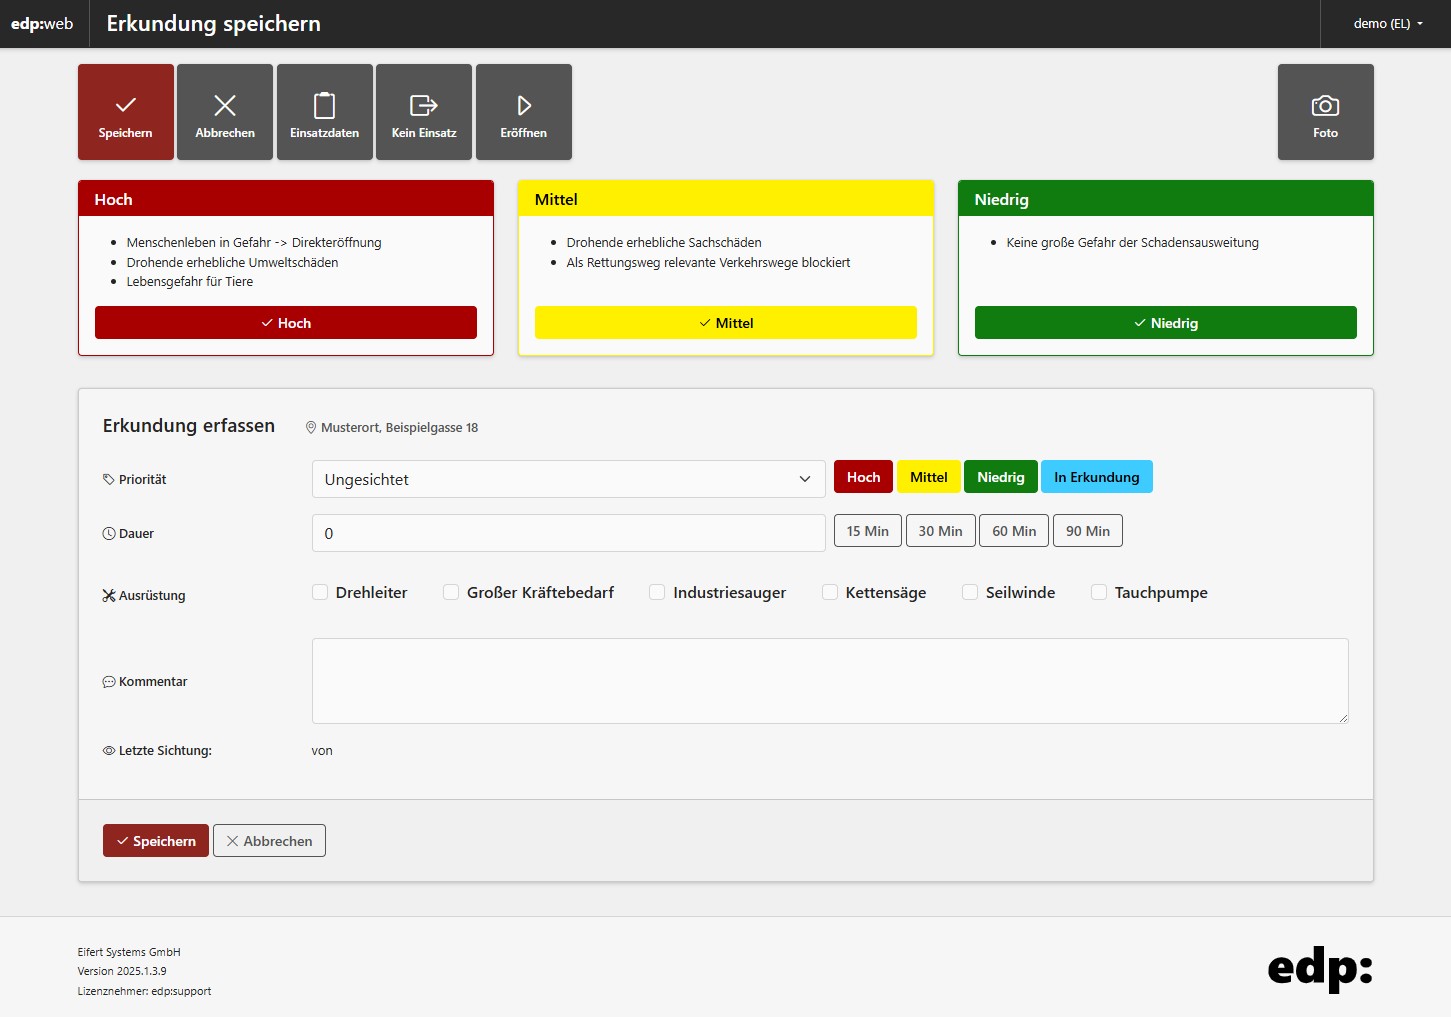
Task: Choose wide red Hoch button in Hoch card
Action: tap(286, 323)
